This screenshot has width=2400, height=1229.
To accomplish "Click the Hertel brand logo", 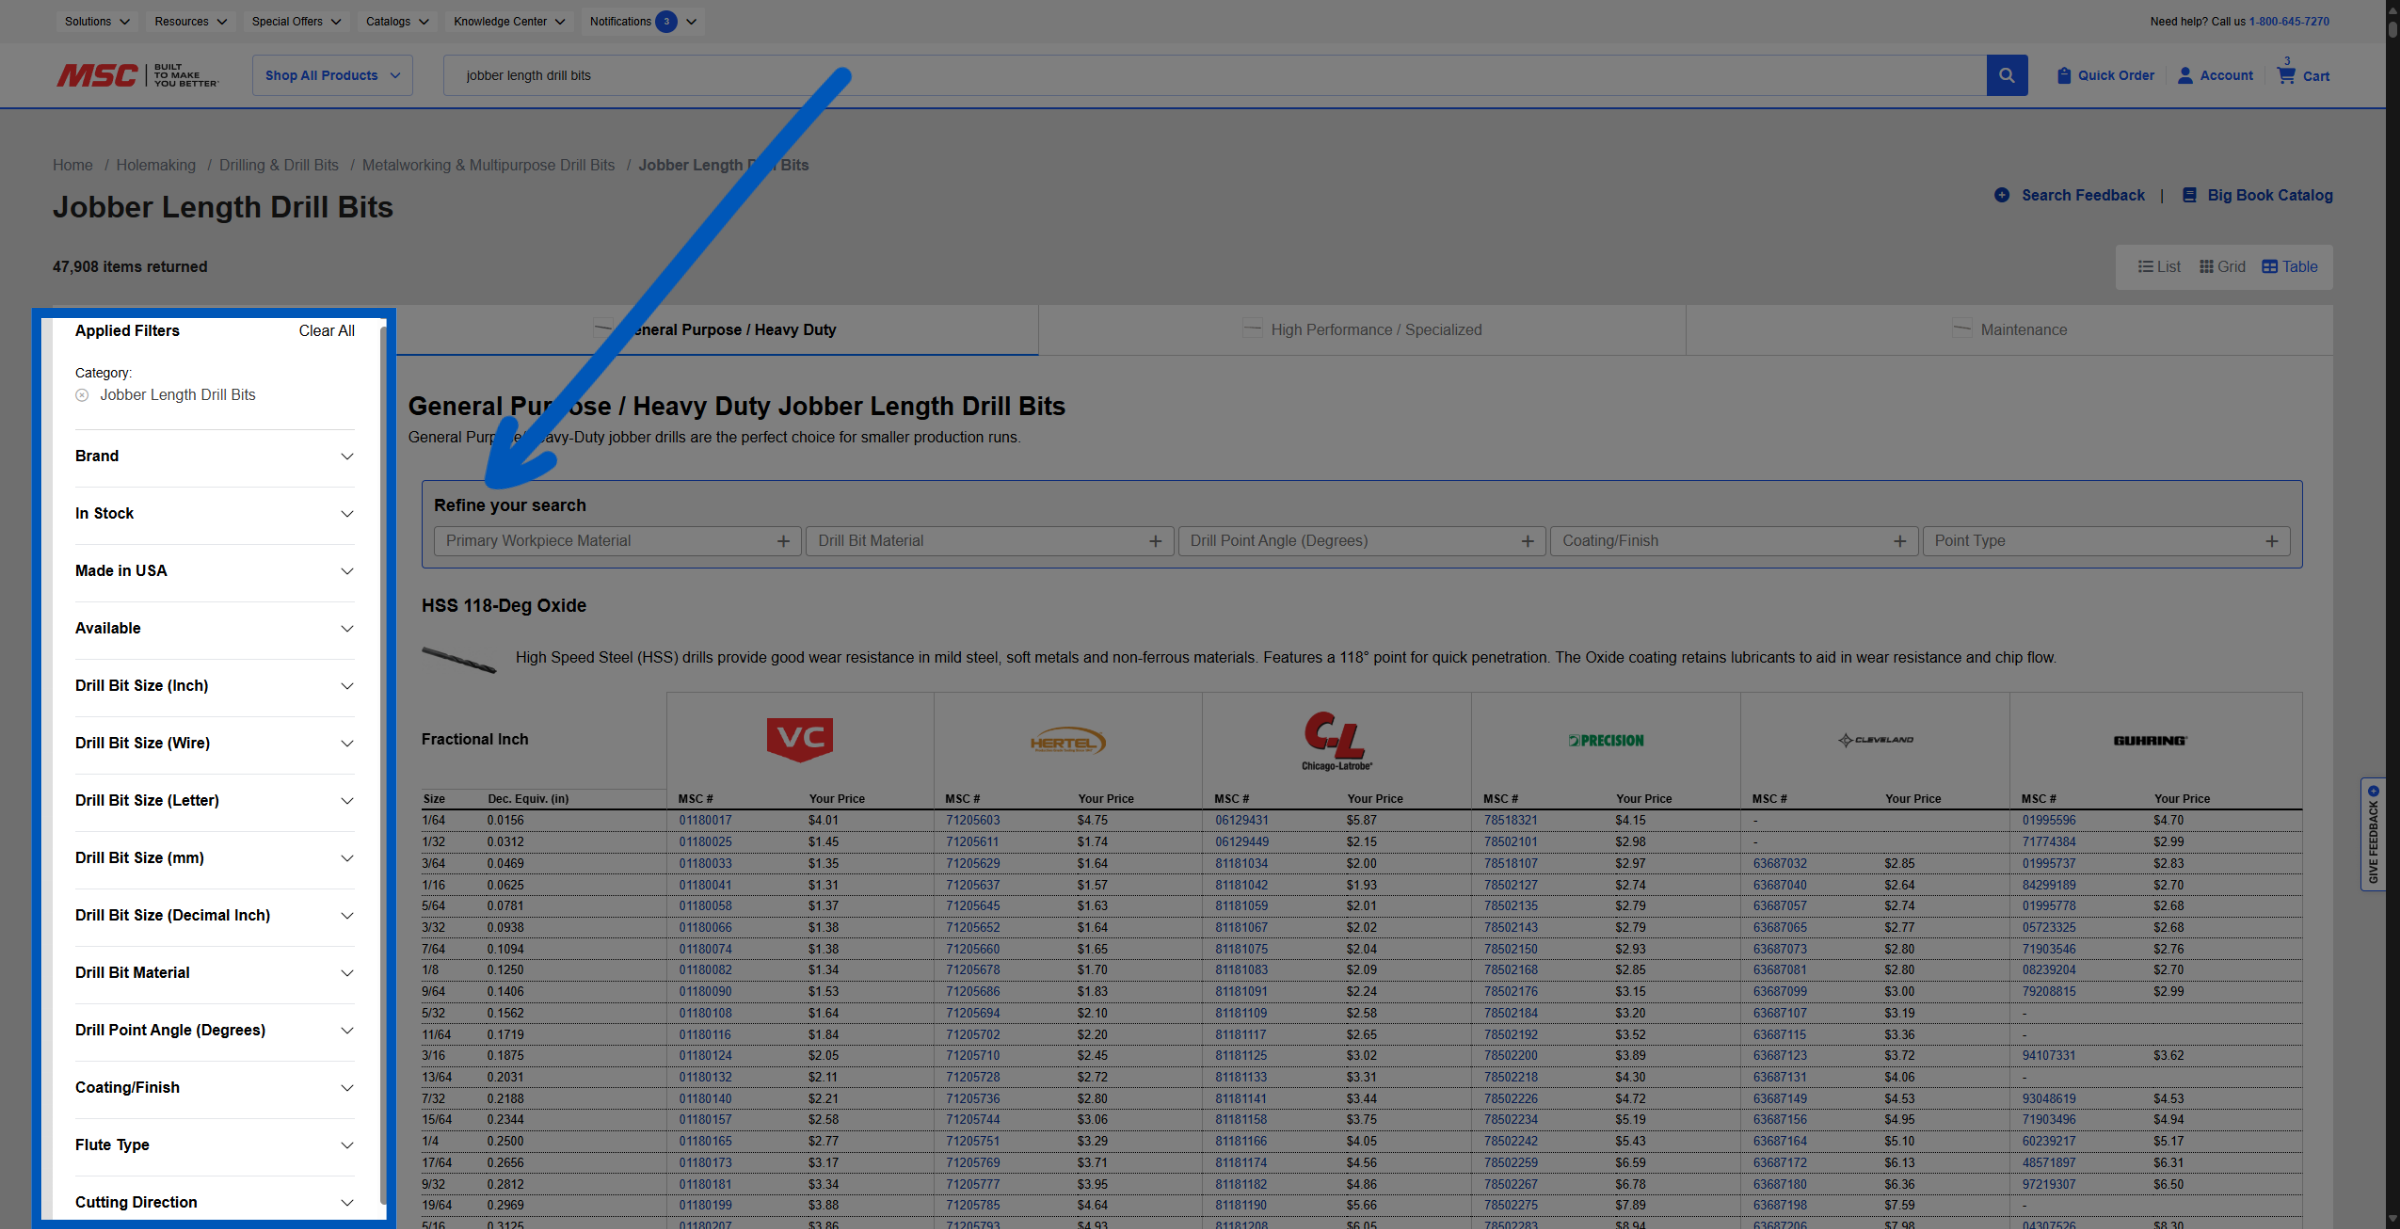I will [1067, 741].
